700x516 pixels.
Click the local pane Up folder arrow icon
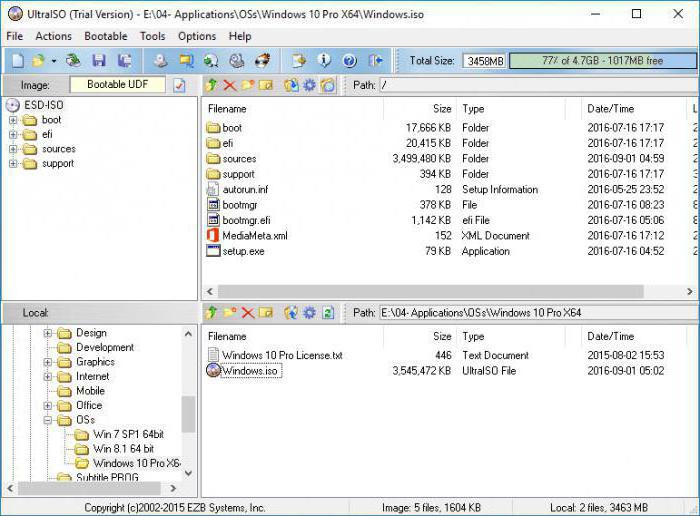[x=212, y=312]
